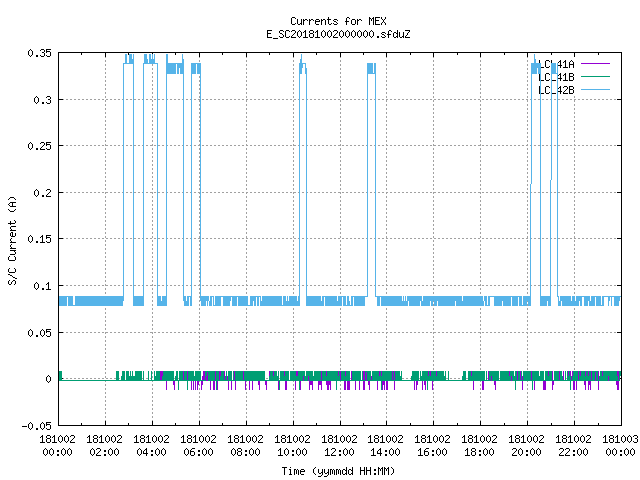Click the x-axis tick 181002 10:00

click(292, 446)
